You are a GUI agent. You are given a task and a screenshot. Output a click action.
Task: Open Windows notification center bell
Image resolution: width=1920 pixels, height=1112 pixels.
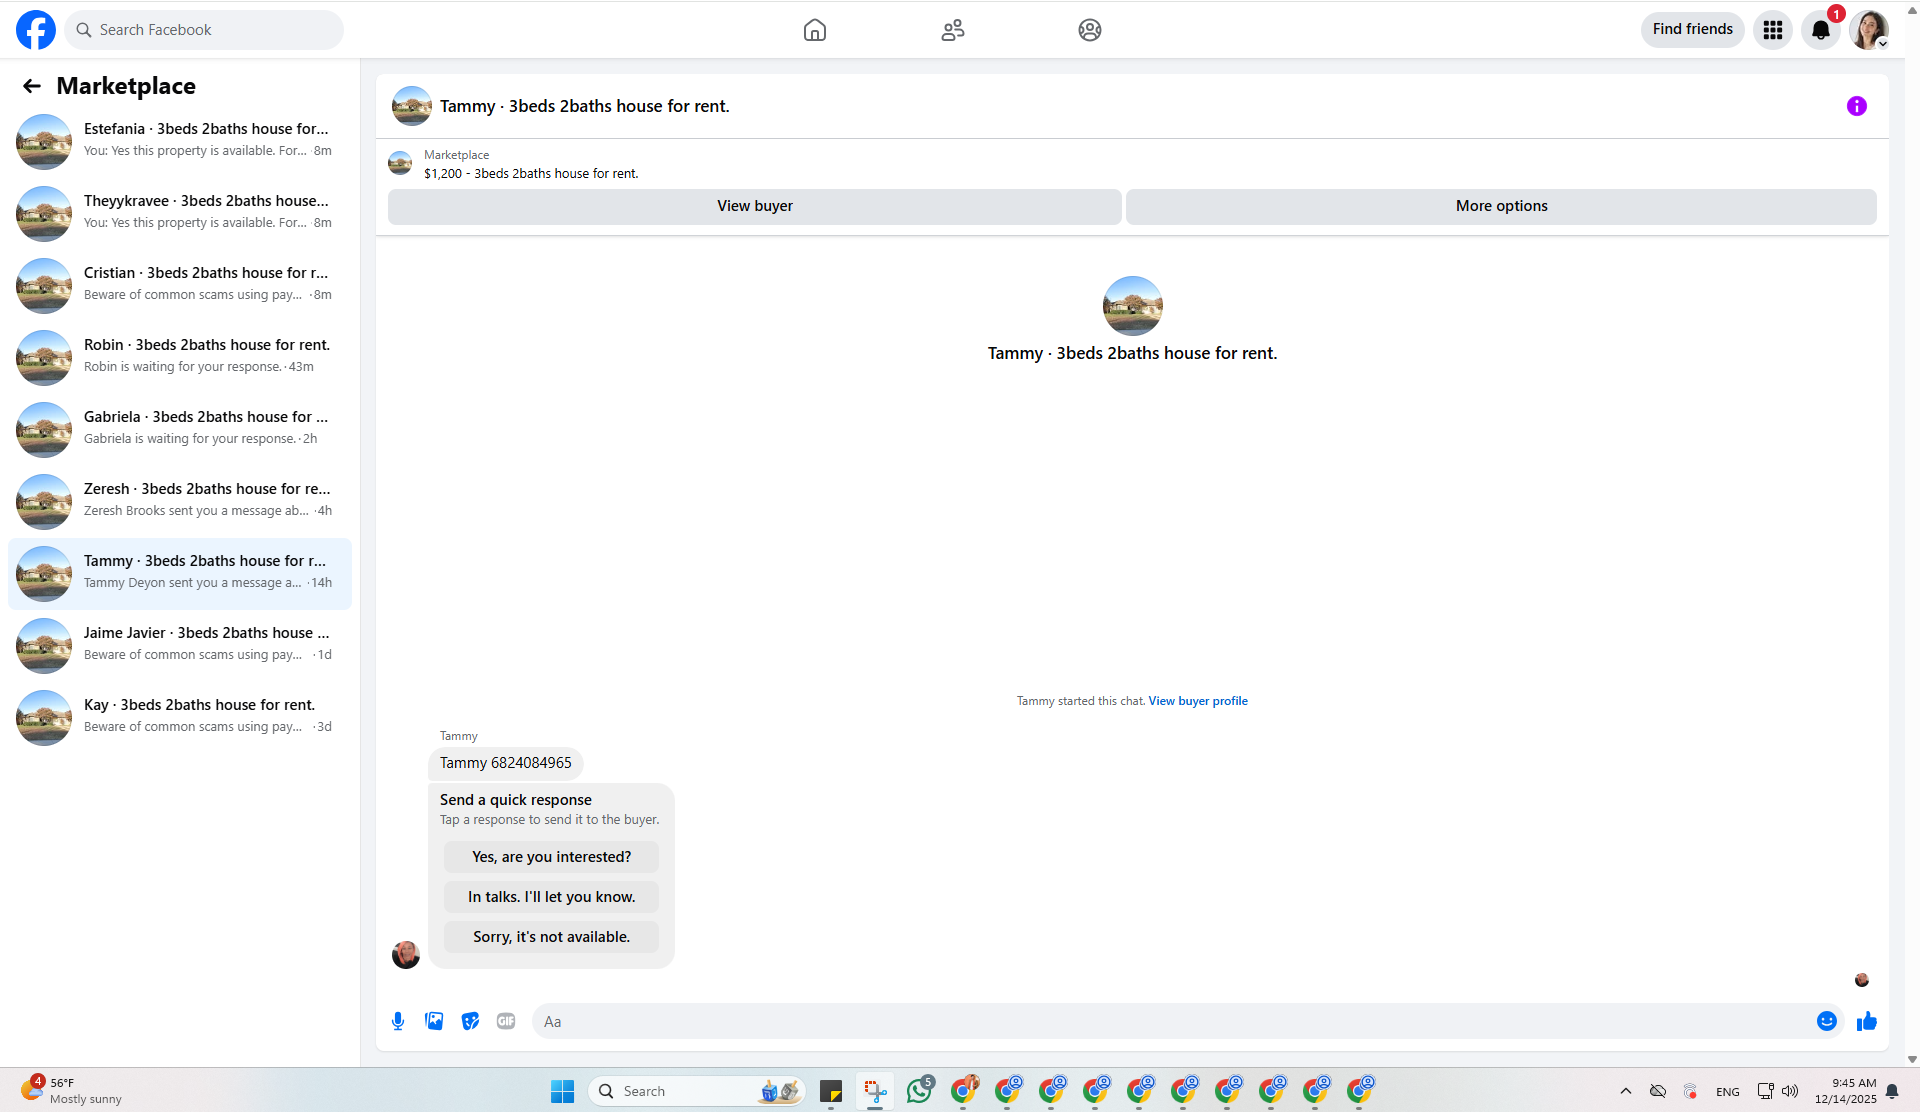[1892, 1091]
